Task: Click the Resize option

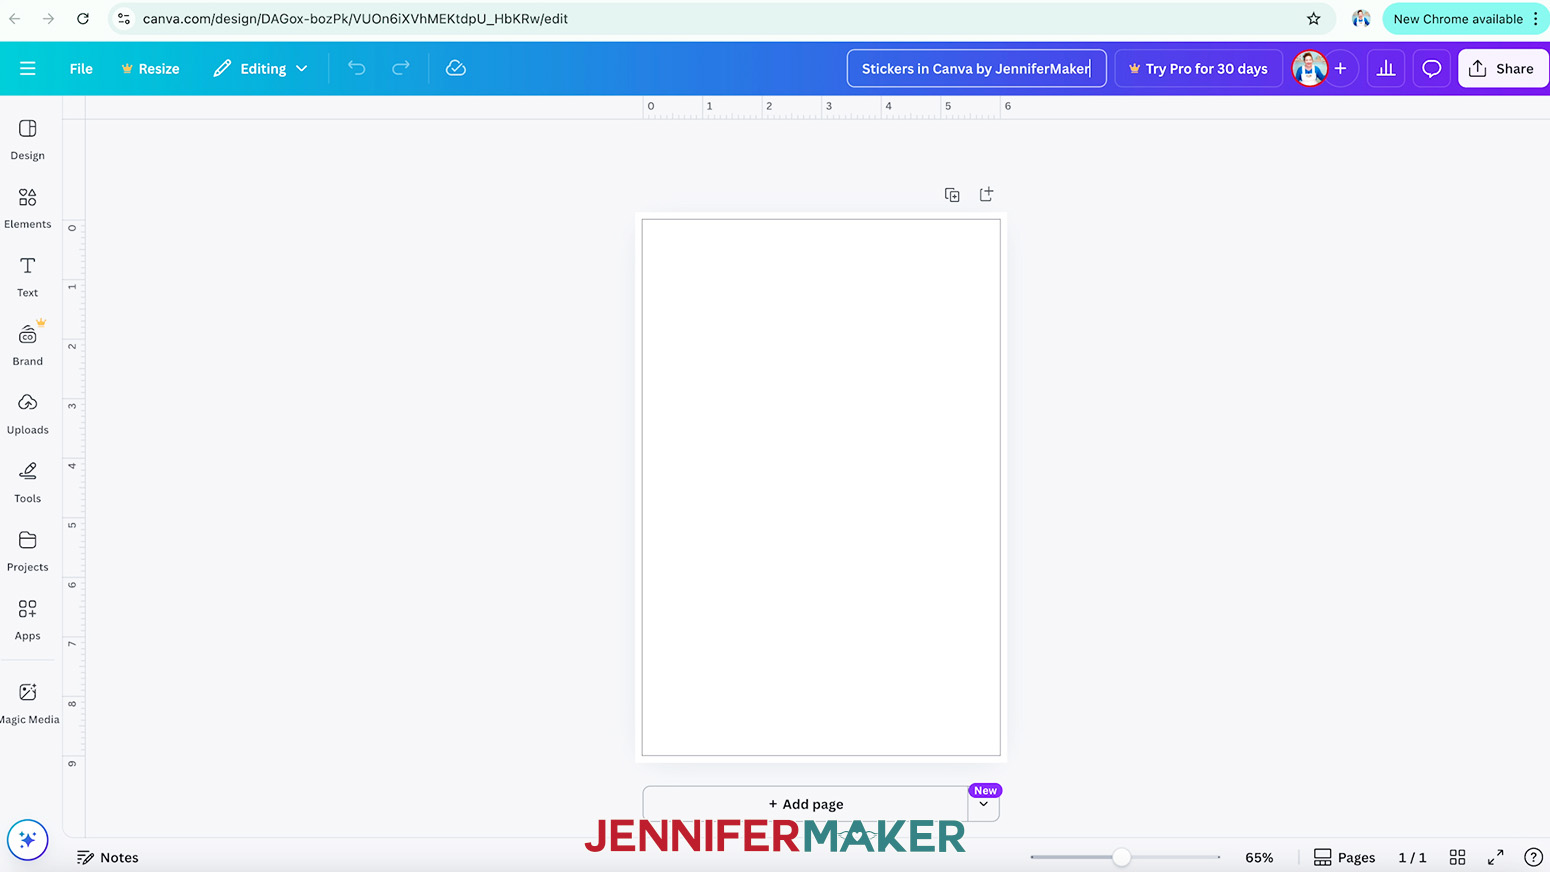Action: click(x=150, y=69)
